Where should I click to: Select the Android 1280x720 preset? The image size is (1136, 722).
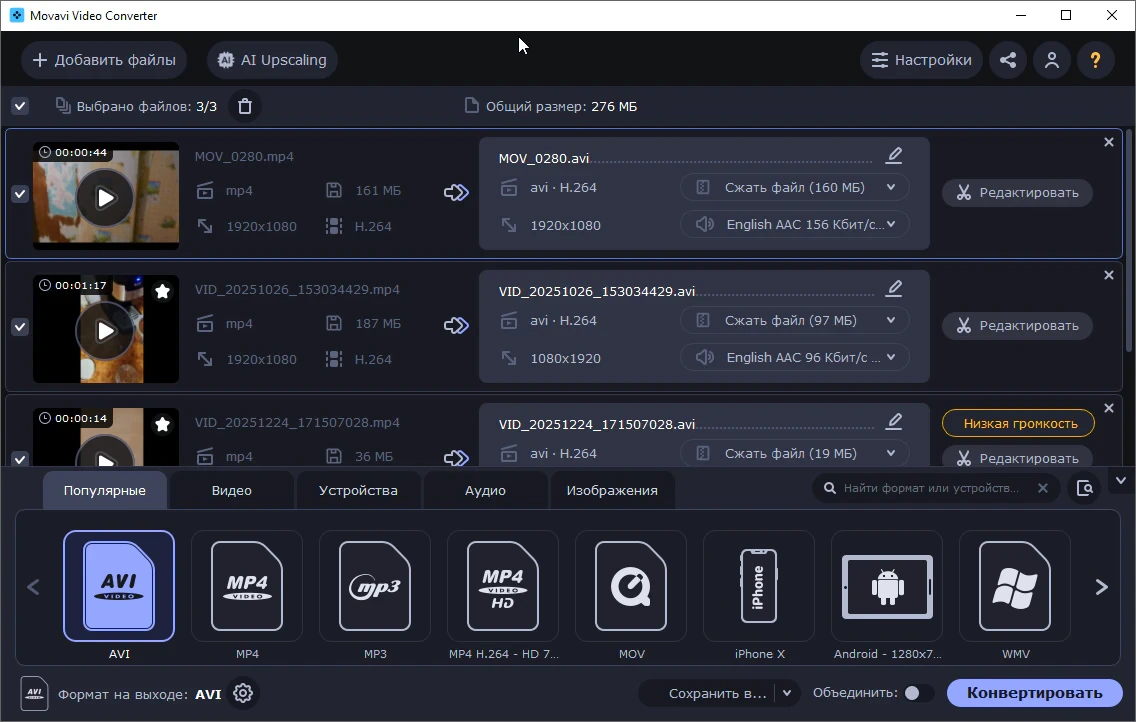tap(887, 586)
